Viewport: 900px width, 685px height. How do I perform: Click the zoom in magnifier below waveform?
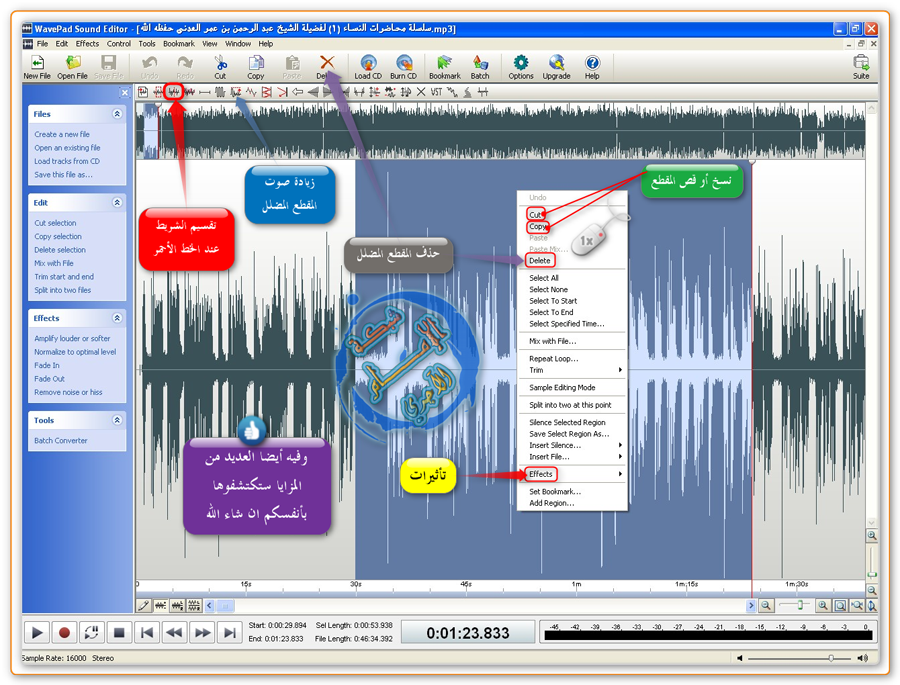pyautogui.click(x=823, y=605)
